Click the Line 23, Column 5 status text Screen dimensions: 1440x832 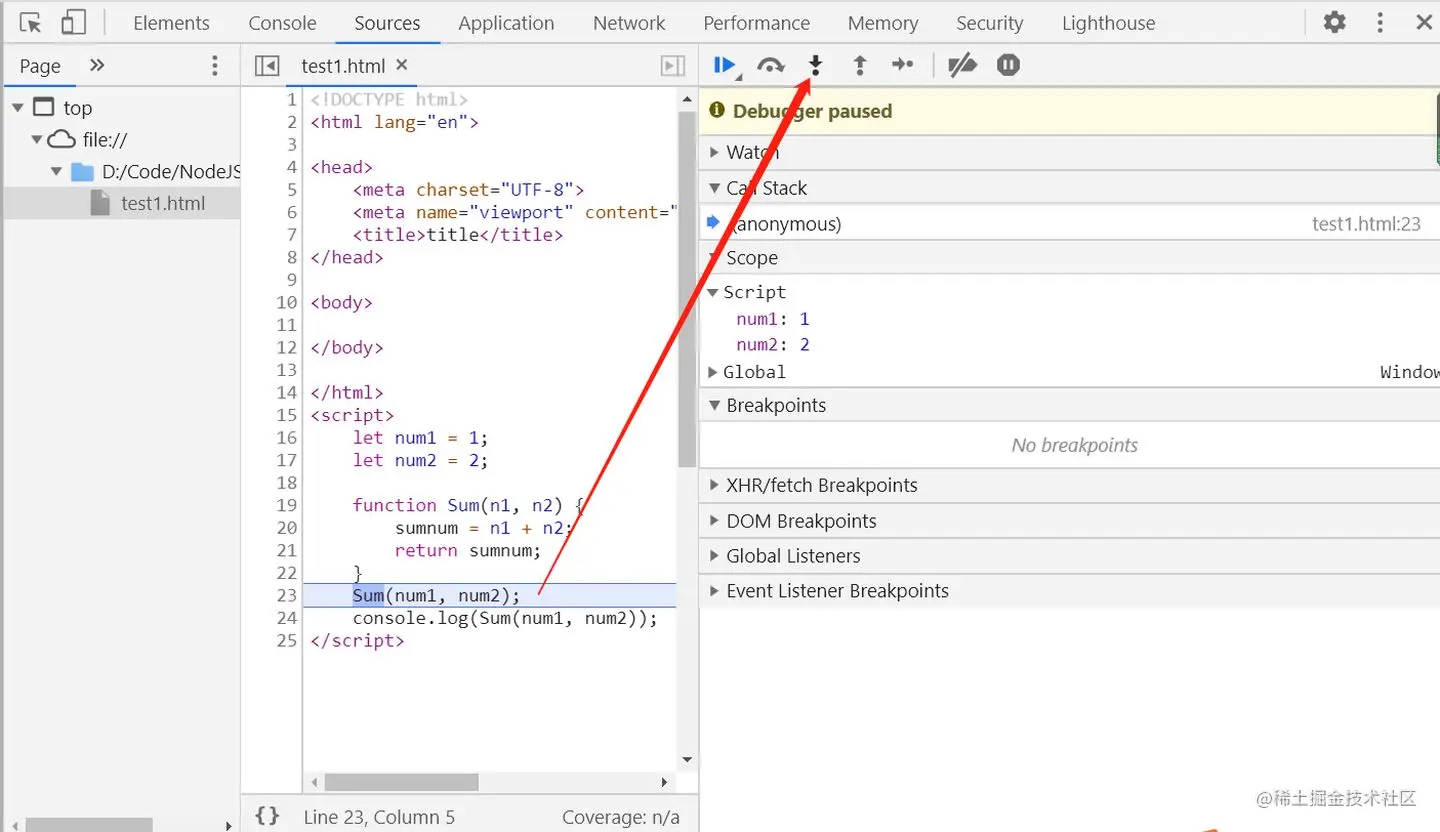pyautogui.click(x=379, y=817)
